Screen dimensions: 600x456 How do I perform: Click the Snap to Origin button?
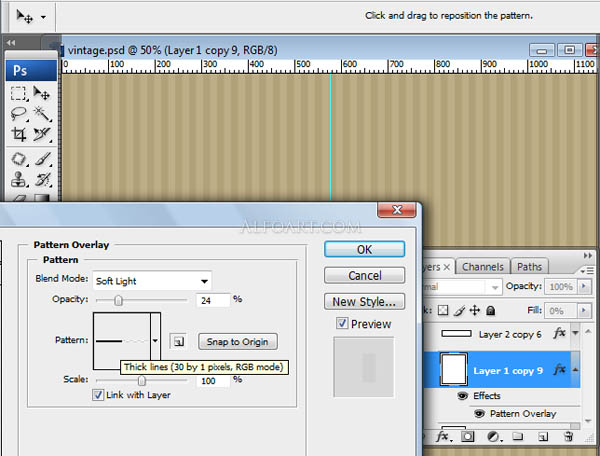[x=238, y=342]
